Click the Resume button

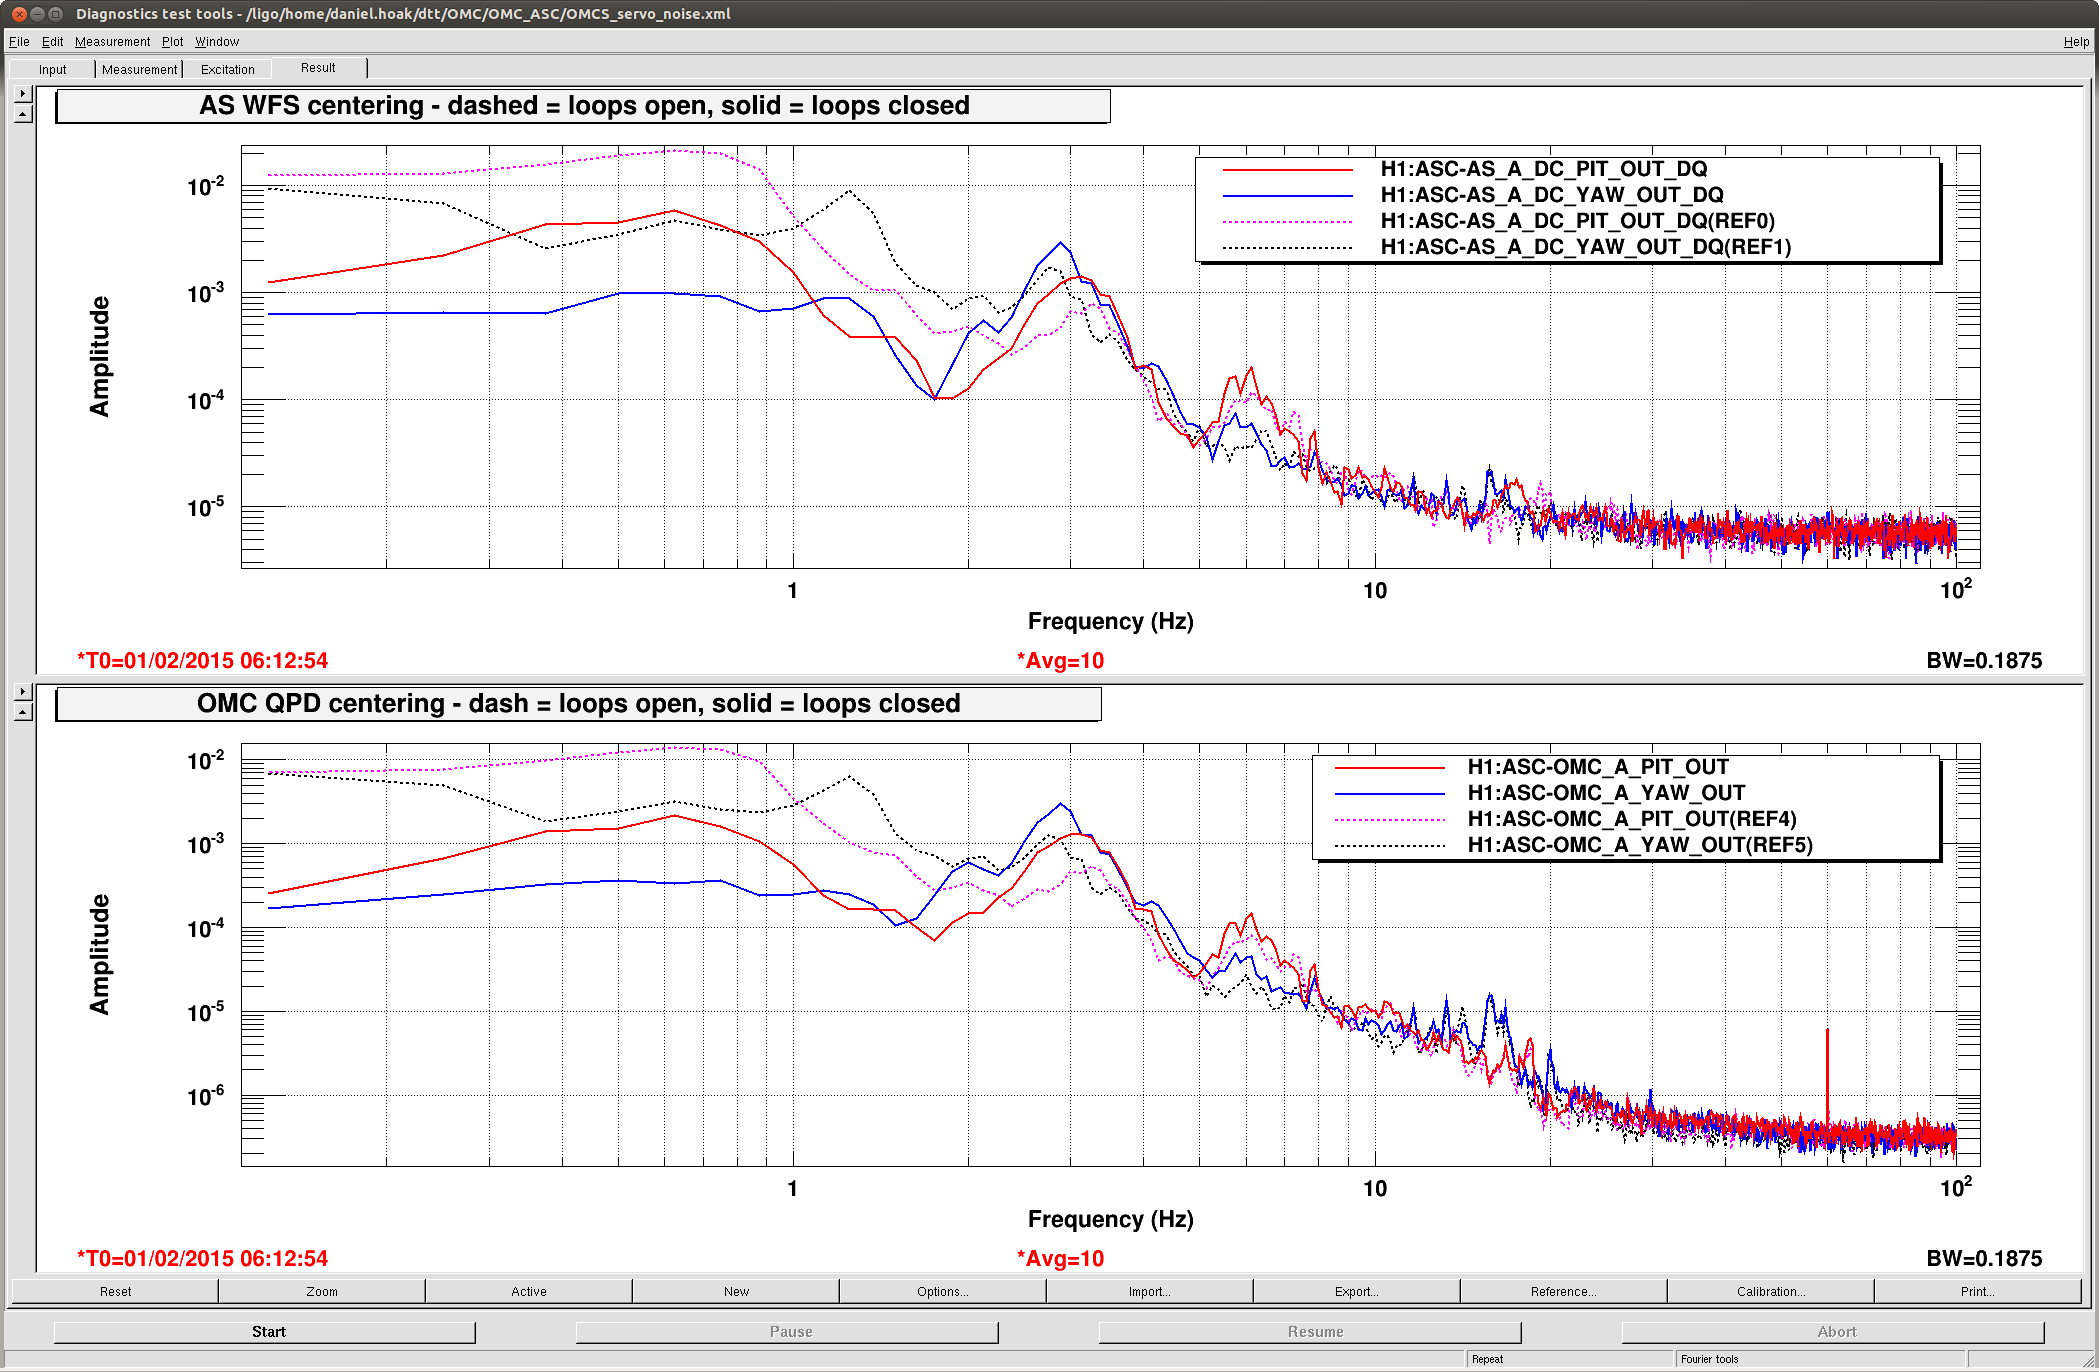[1310, 1332]
